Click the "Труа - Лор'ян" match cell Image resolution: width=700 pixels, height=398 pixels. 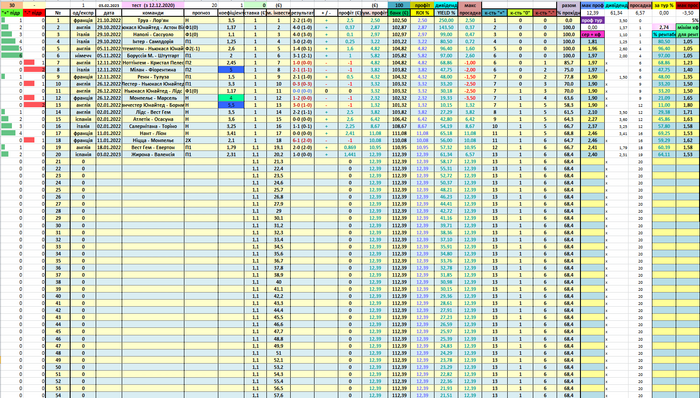pyautogui.click(x=153, y=20)
